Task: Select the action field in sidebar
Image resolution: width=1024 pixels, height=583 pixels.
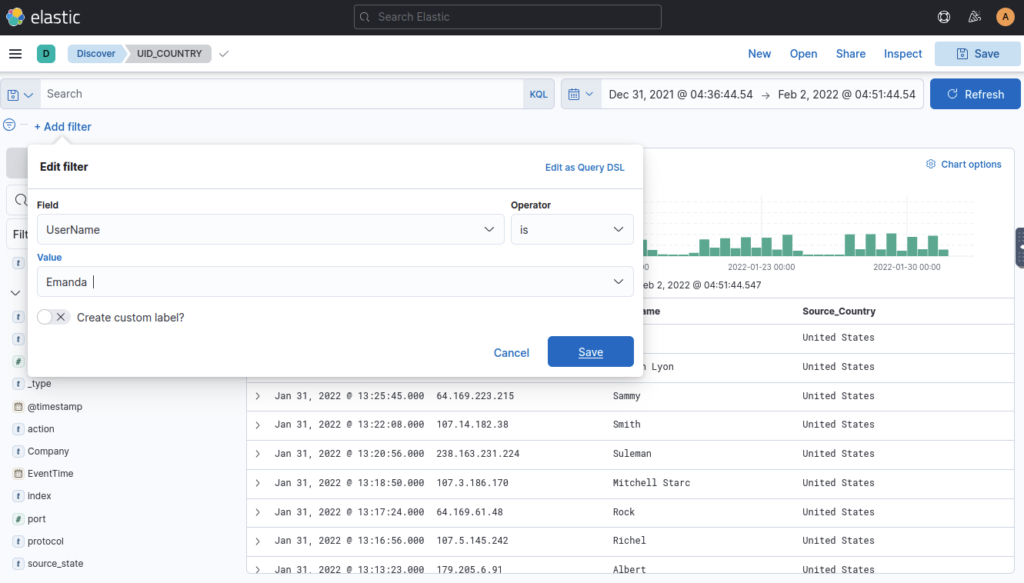Action: pyautogui.click(x=40, y=429)
